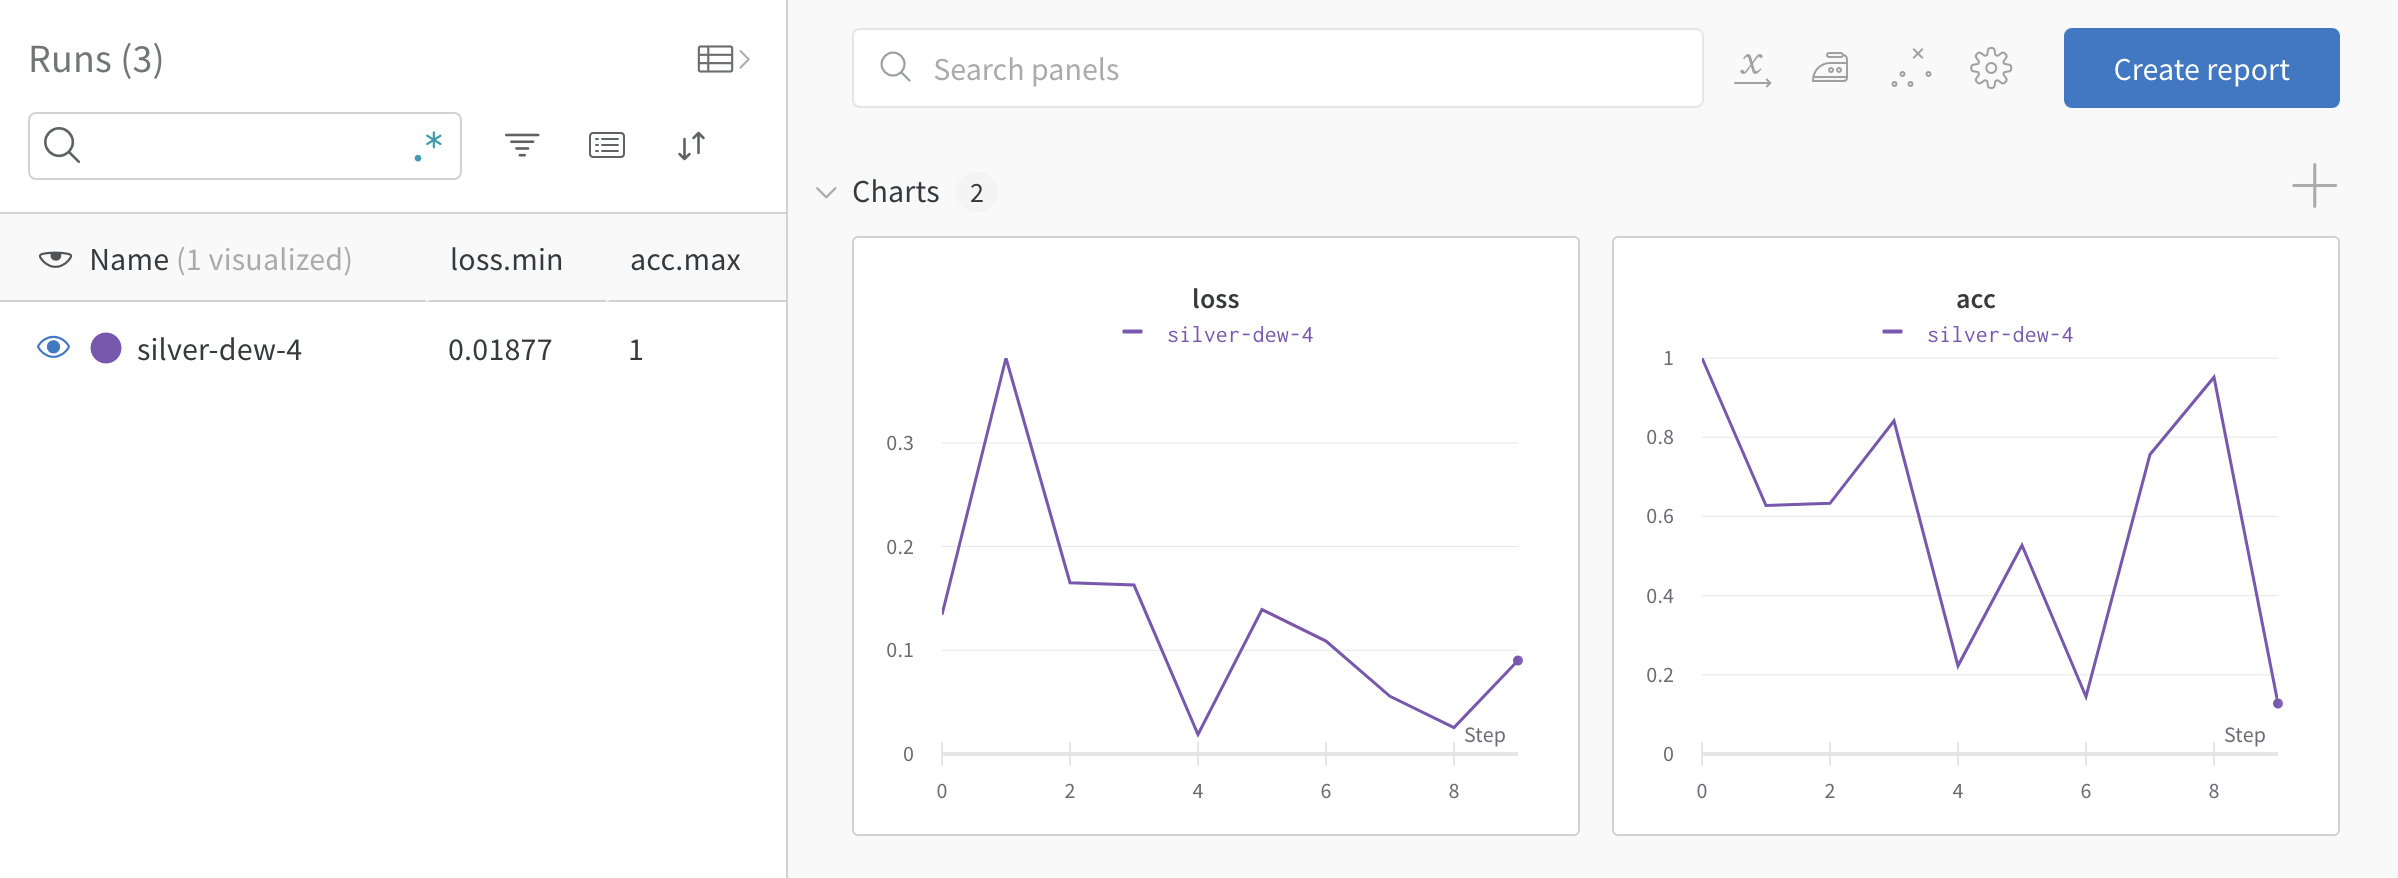Image resolution: width=2398 pixels, height=878 pixels.
Task: Expand the runs sidebar with the arrow icon
Action: (744, 59)
